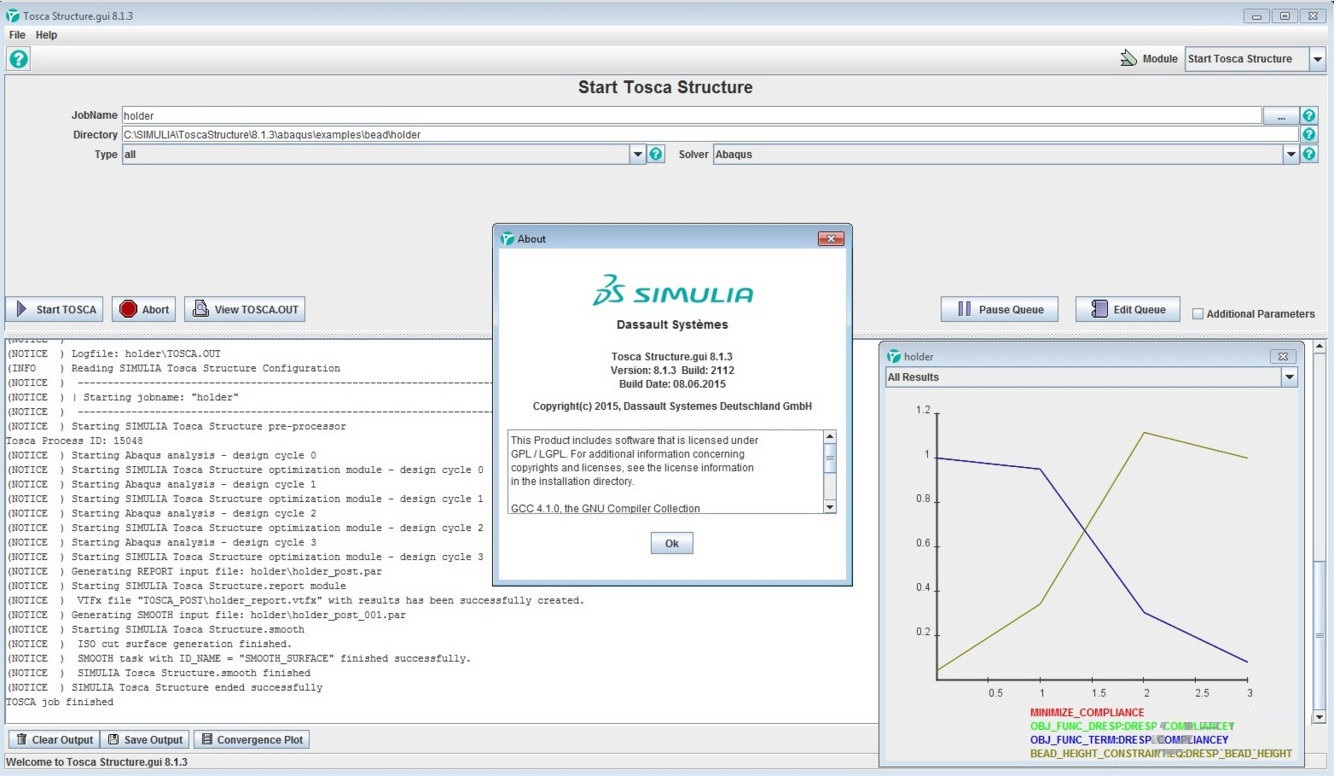Click the green help icon below File menu
Viewport: 1336px width, 776px height.
(x=18, y=59)
